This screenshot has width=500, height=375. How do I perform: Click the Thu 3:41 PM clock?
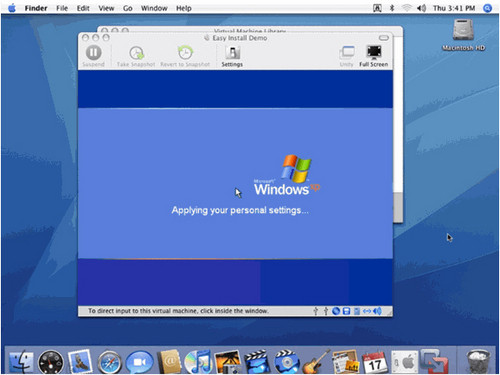tap(454, 8)
